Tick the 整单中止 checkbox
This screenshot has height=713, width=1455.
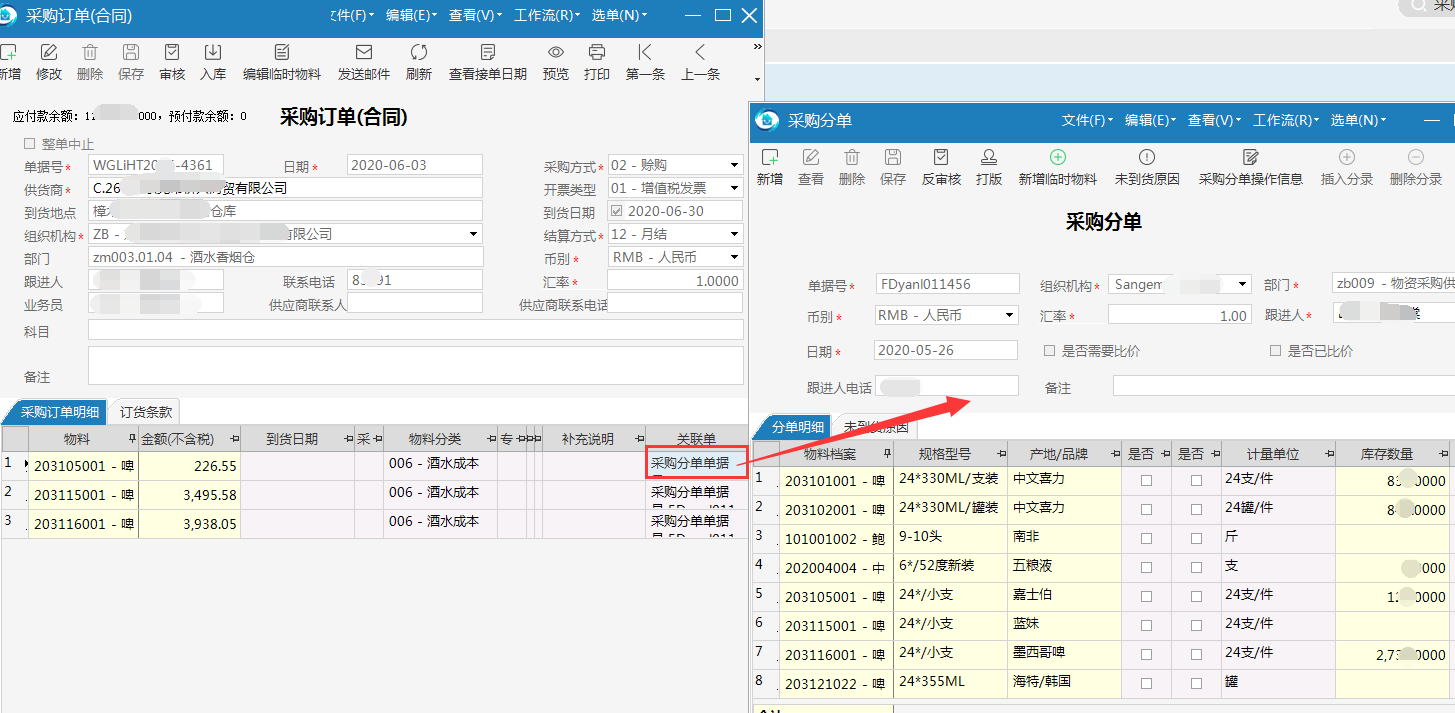click(29, 144)
